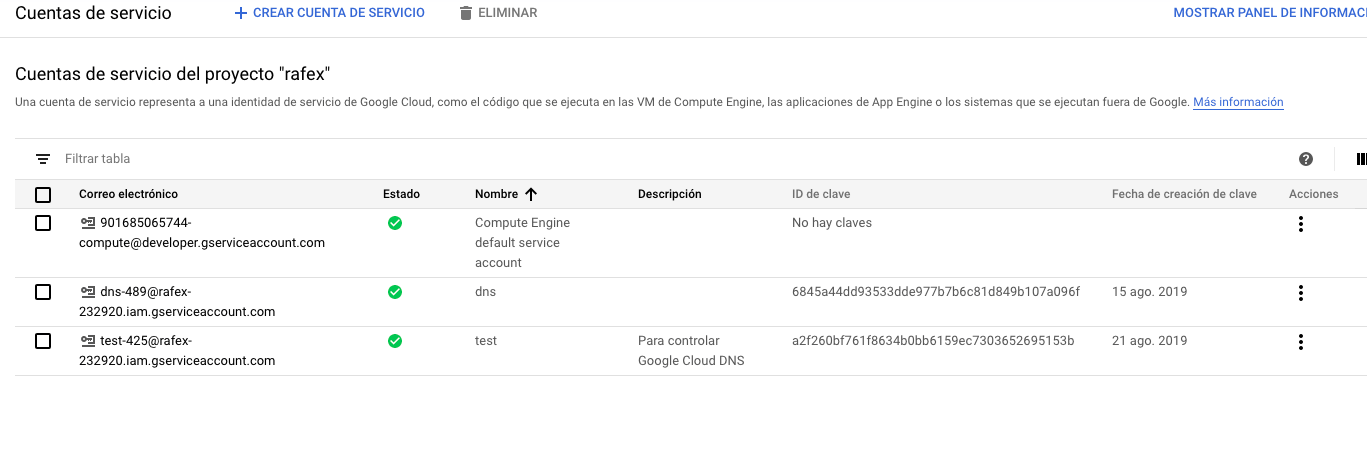Image resolution: width=1367 pixels, height=468 pixels.
Task: Toggle the select-all checkbox in header
Action: click(x=43, y=195)
